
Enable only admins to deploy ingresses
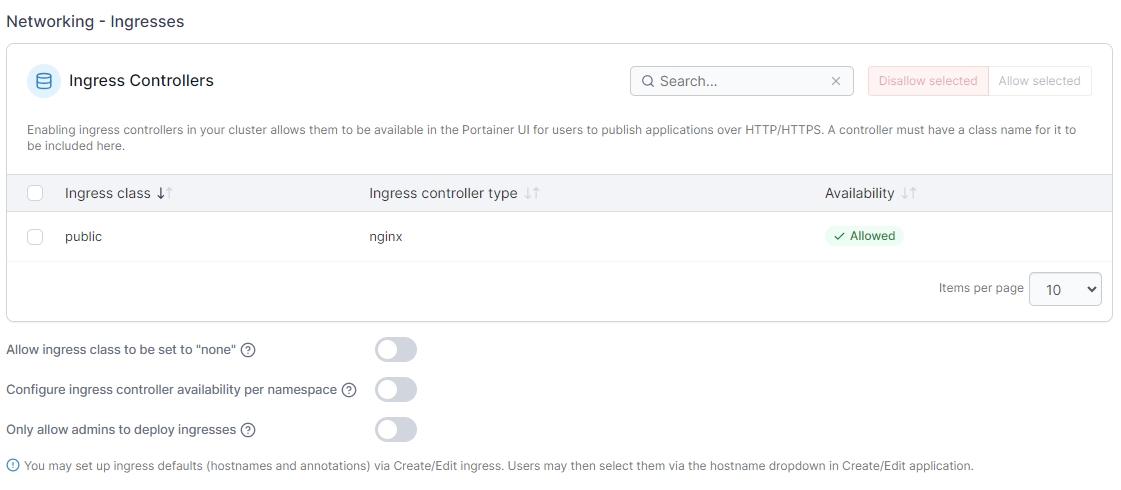click(x=396, y=430)
